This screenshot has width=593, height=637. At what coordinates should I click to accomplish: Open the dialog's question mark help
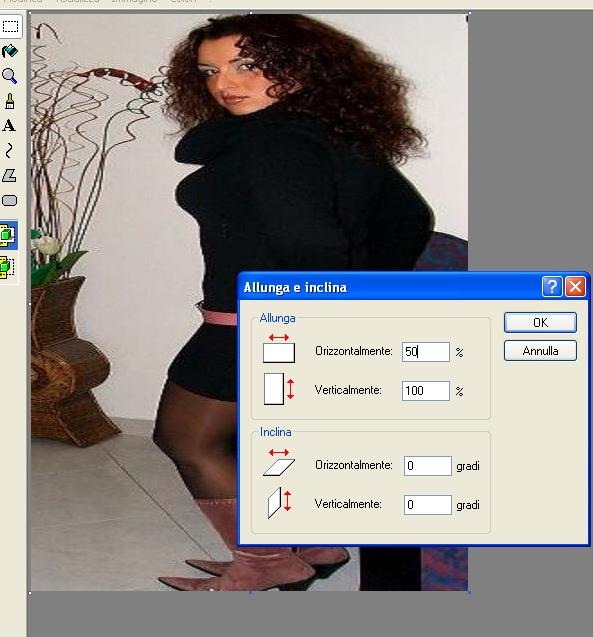[x=552, y=287]
